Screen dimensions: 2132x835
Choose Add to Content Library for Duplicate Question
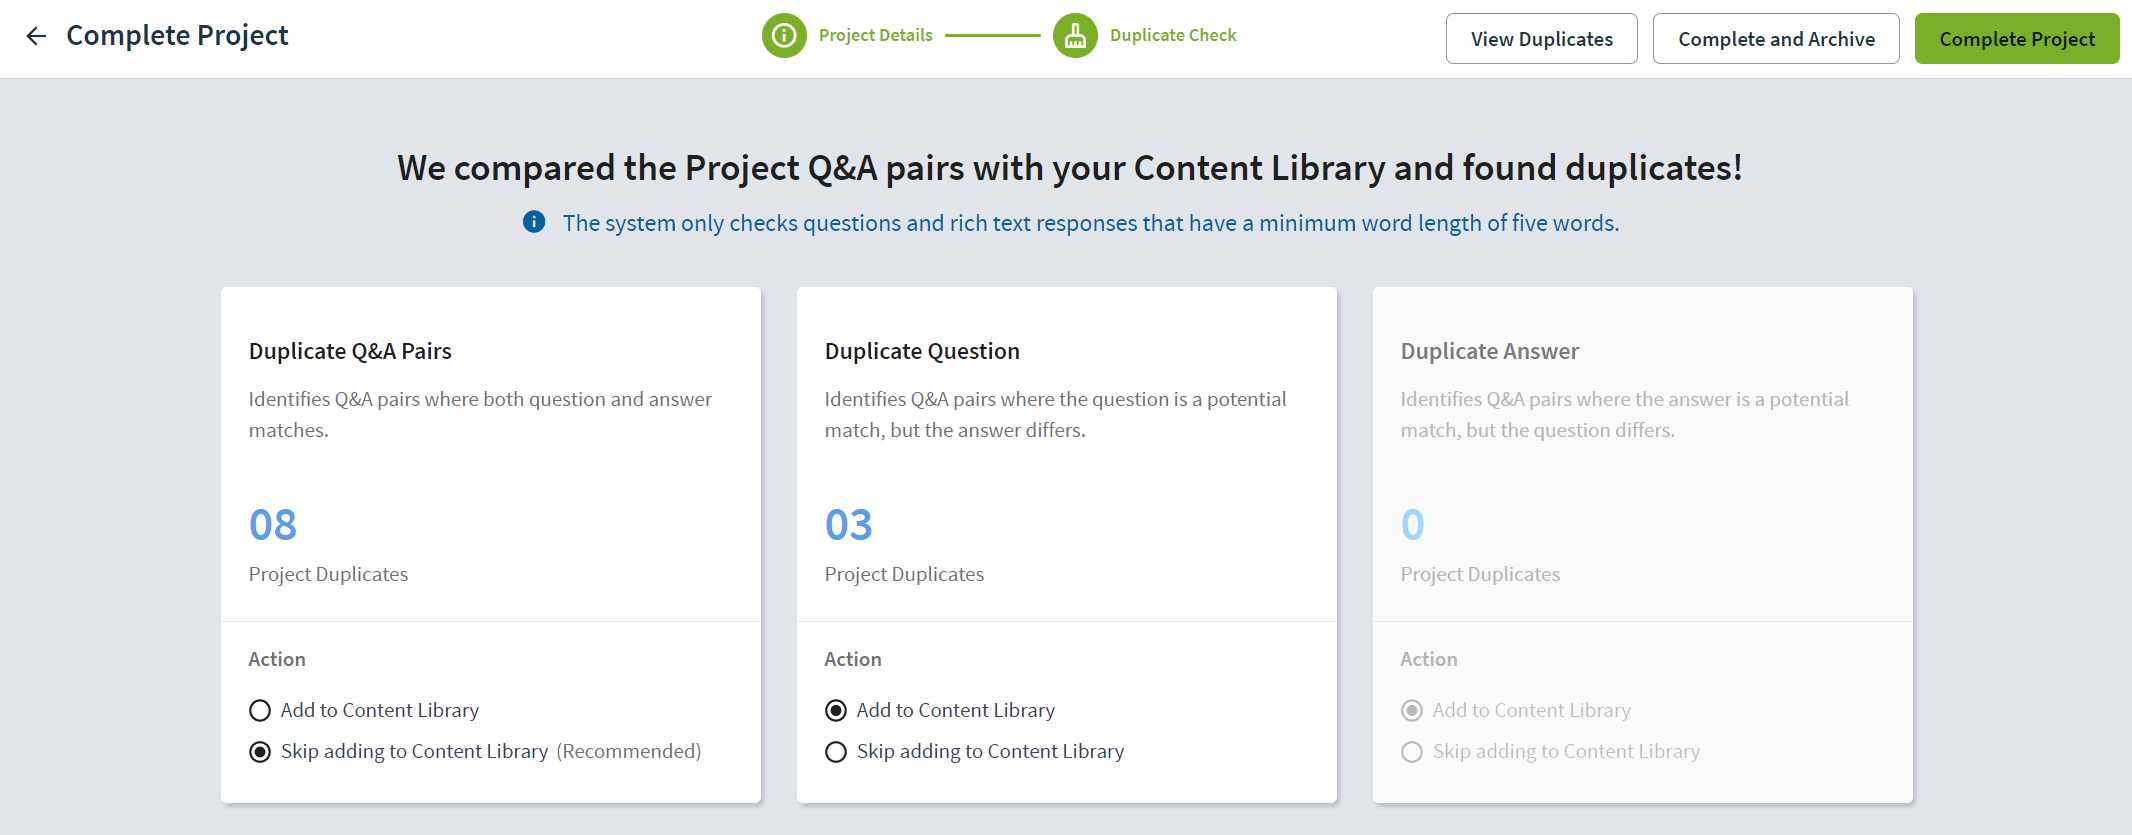point(836,711)
